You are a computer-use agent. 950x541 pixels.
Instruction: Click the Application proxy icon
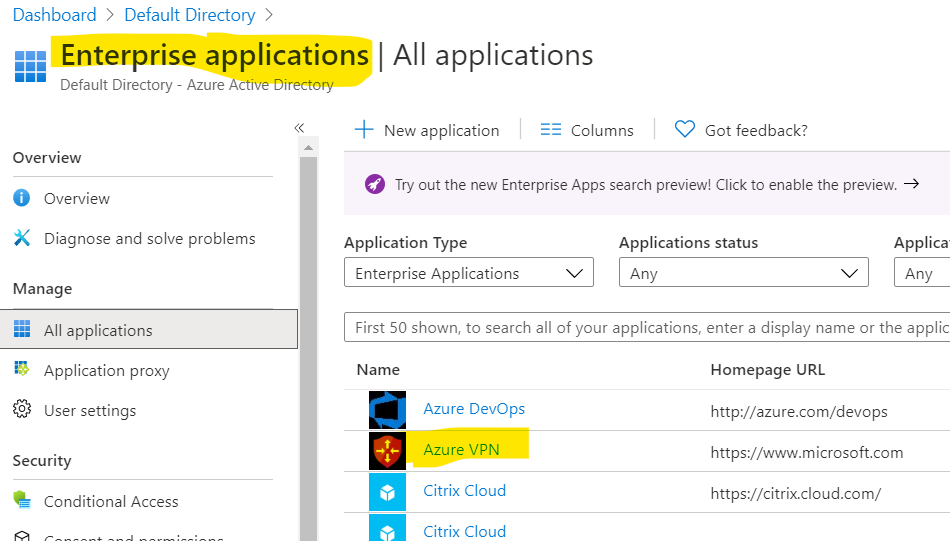[x=22, y=370]
